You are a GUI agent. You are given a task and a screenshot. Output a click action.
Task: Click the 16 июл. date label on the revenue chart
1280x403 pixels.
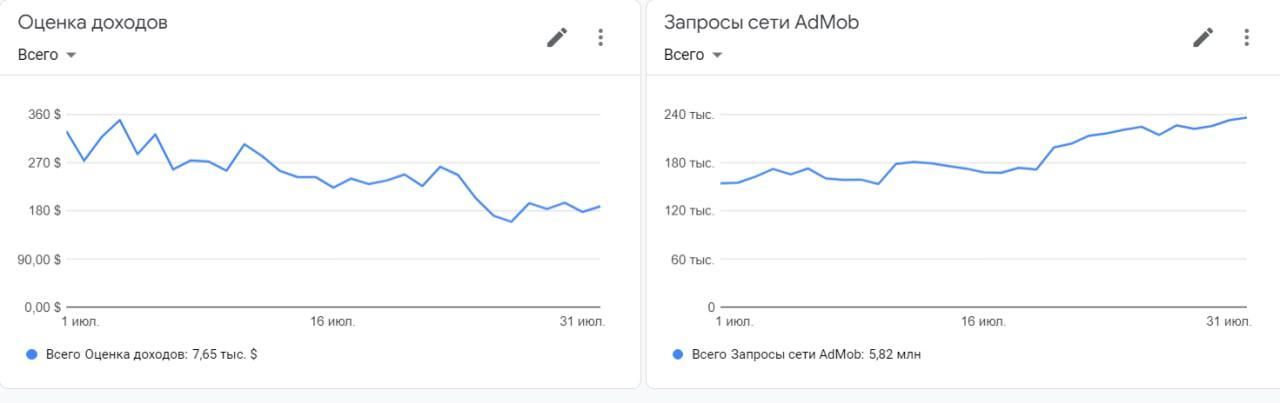tap(332, 322)
